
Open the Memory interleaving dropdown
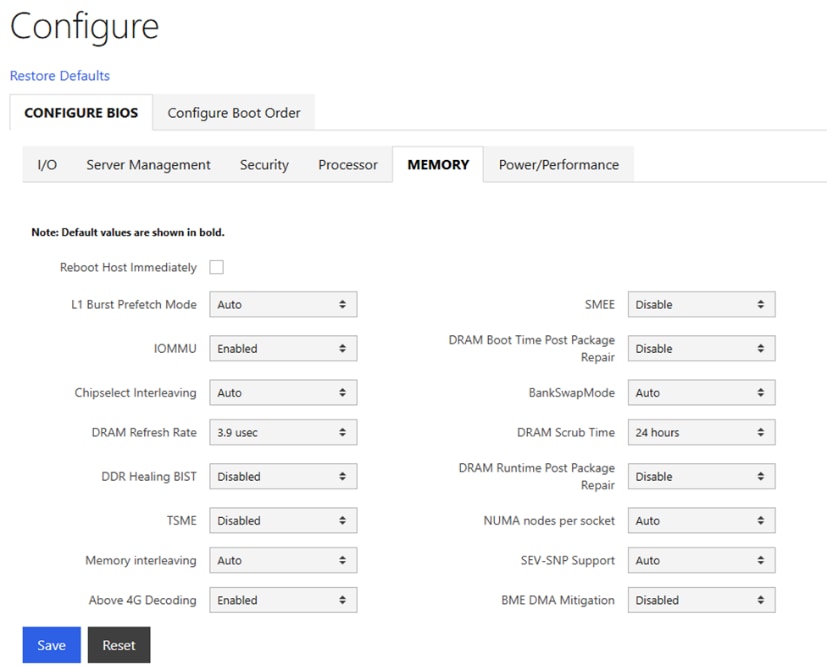pyautogui.click(x=282, y=561)
